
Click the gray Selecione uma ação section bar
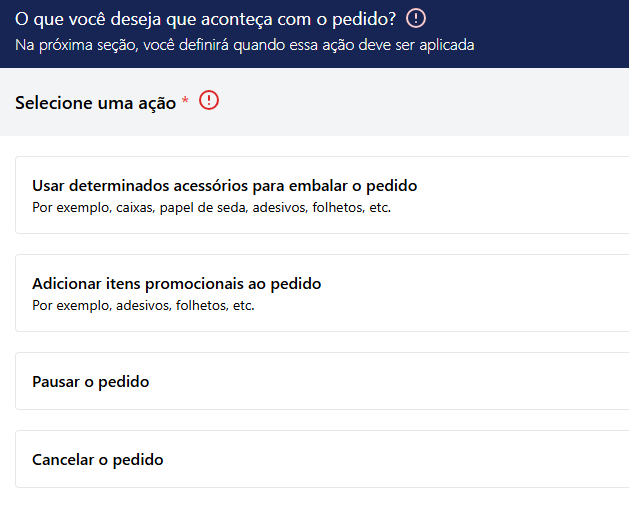(x=421, y=102)
